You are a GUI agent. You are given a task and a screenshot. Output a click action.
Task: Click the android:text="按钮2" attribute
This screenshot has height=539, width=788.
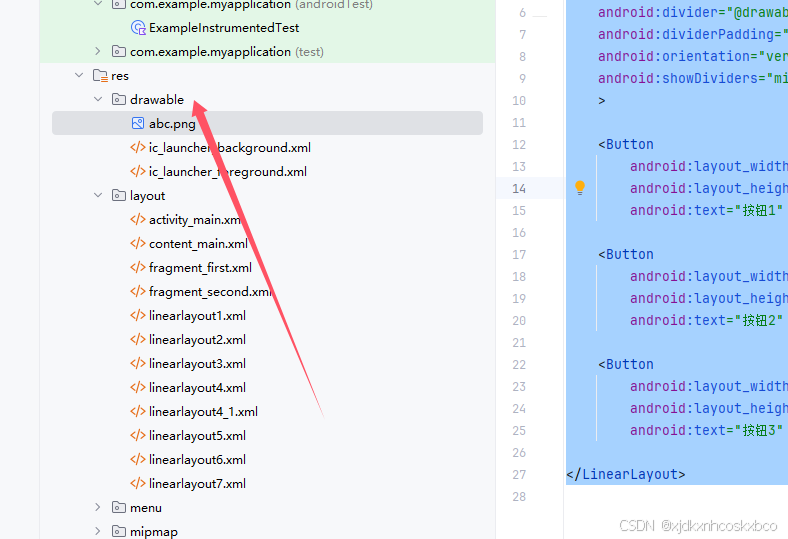(707, 320)
